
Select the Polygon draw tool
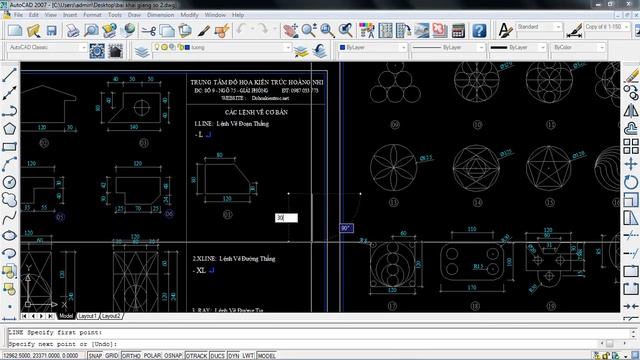tap(9, 129)
